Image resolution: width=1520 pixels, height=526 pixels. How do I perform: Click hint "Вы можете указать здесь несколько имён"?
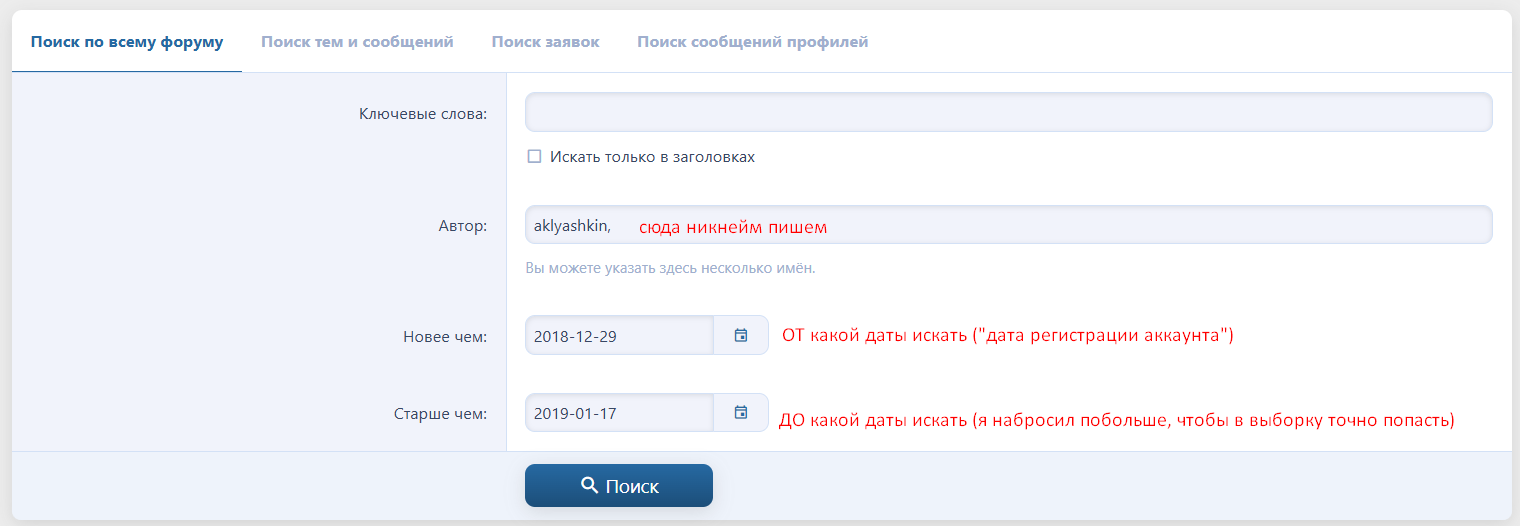click(670, 268)
